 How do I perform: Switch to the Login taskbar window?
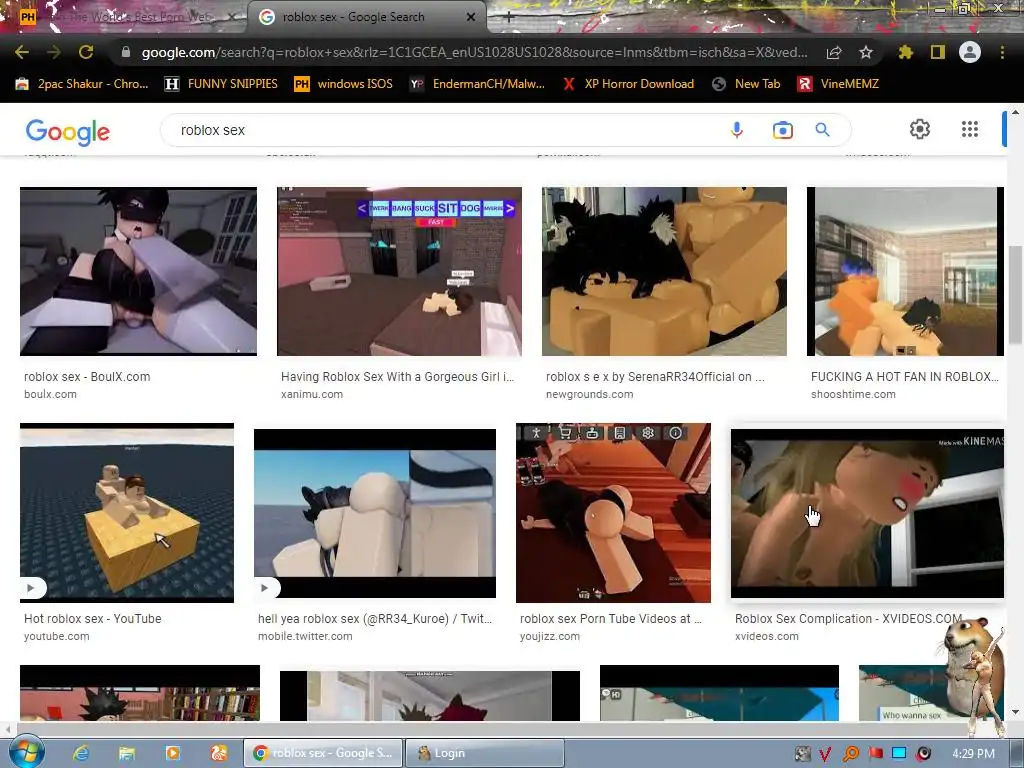click(485, 753)
